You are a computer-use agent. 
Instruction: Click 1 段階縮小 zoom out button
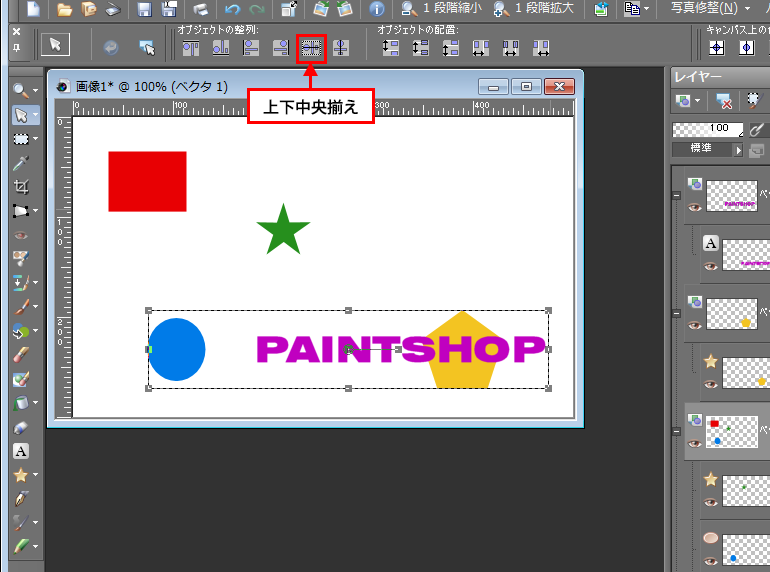pos(441,8)
